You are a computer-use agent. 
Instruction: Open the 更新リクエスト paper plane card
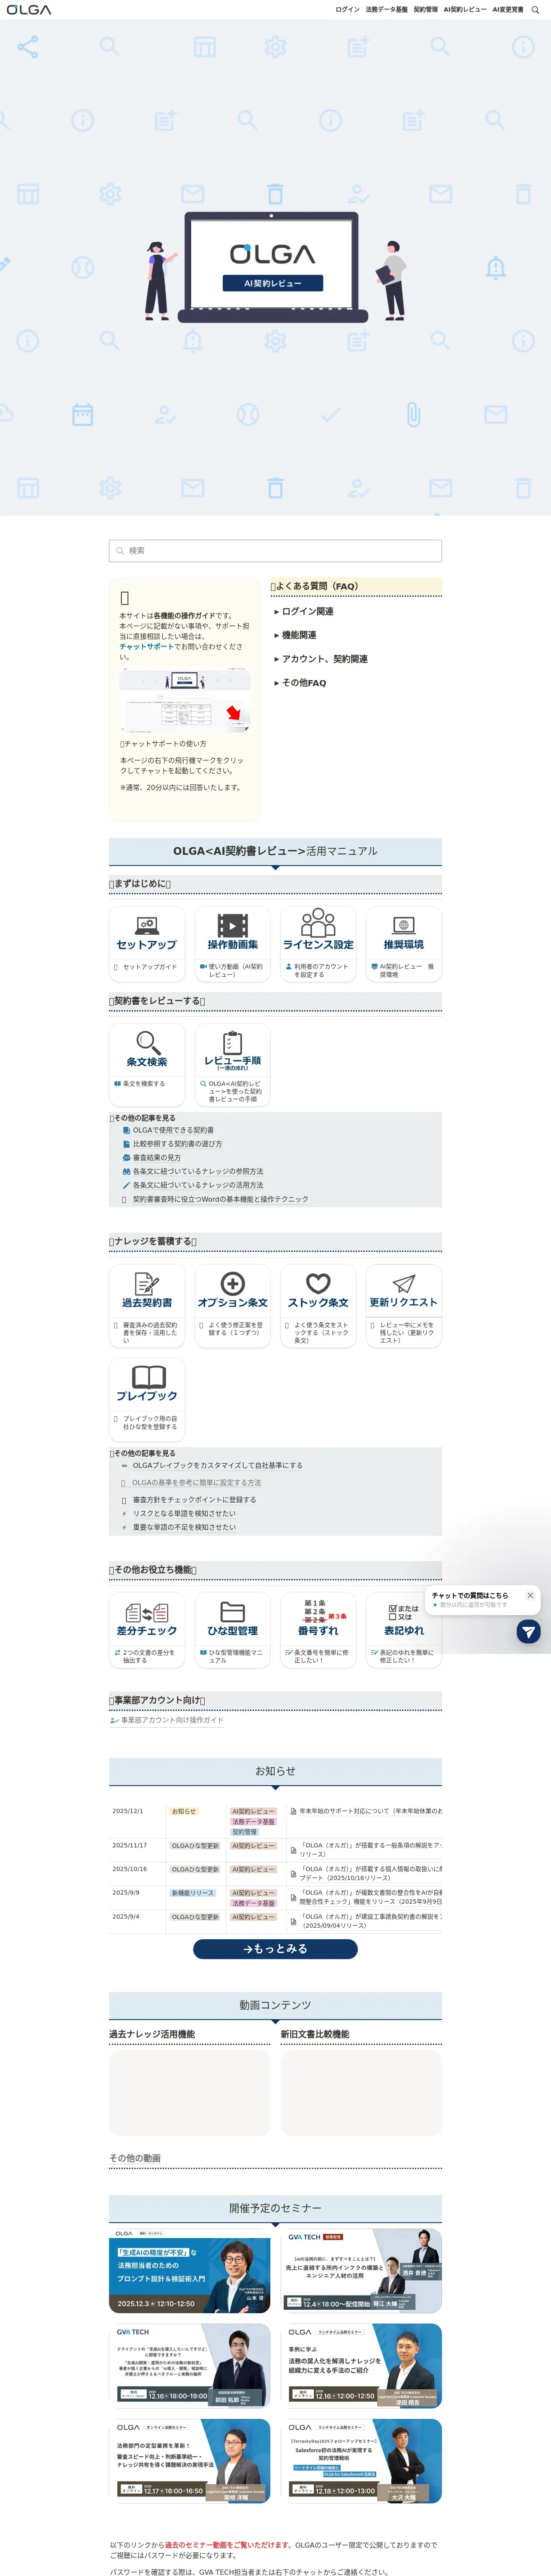pyautogui.click(x=404, y=1306)
